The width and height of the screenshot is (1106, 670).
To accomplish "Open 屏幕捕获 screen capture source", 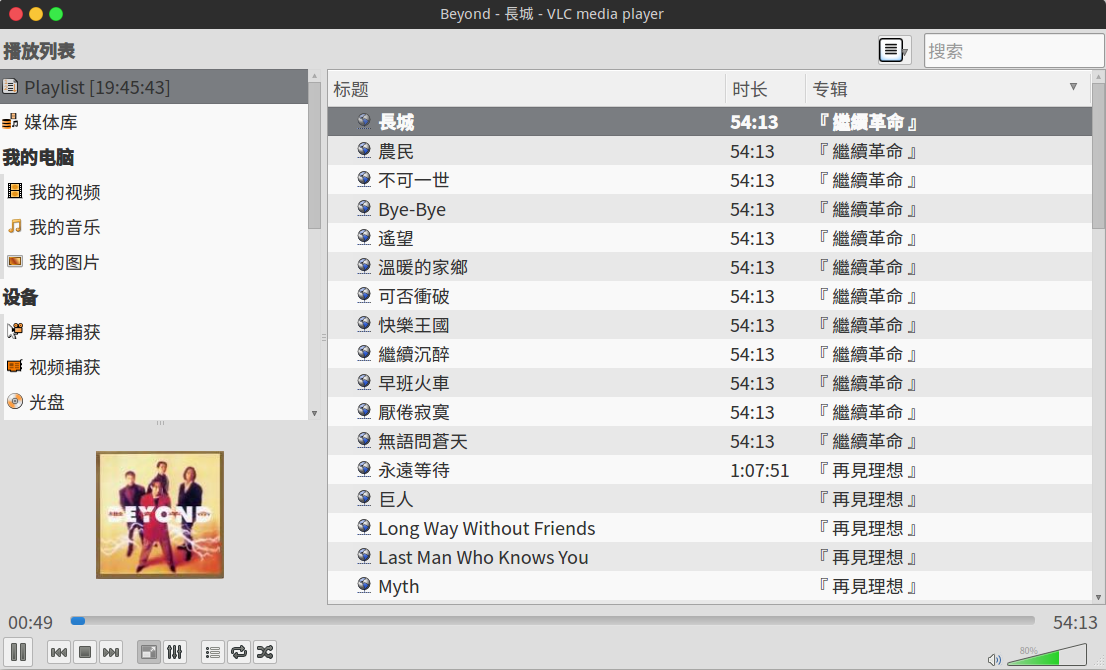I will tap(64, 332).
